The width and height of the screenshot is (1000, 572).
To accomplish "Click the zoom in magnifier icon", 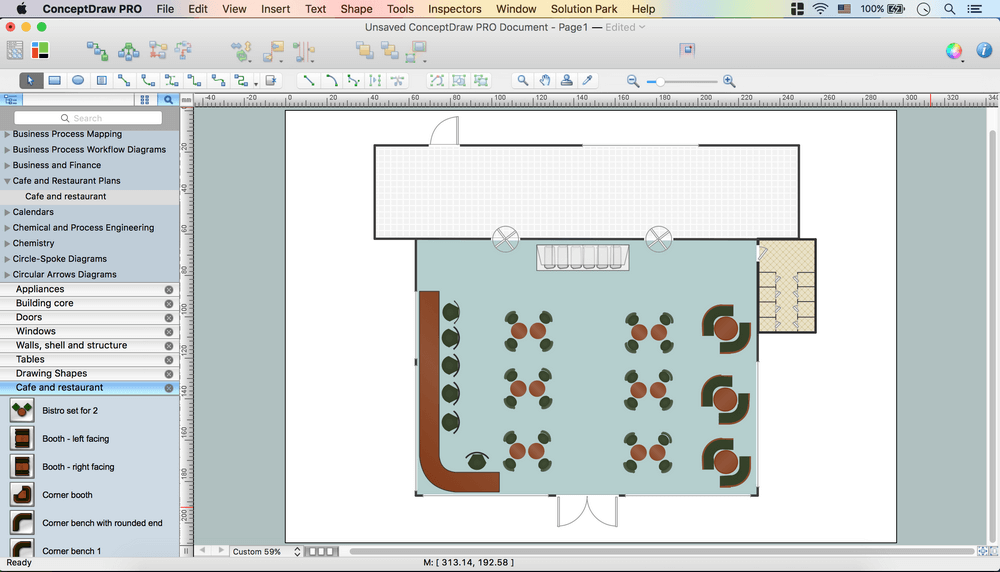I will coord(729,80).
